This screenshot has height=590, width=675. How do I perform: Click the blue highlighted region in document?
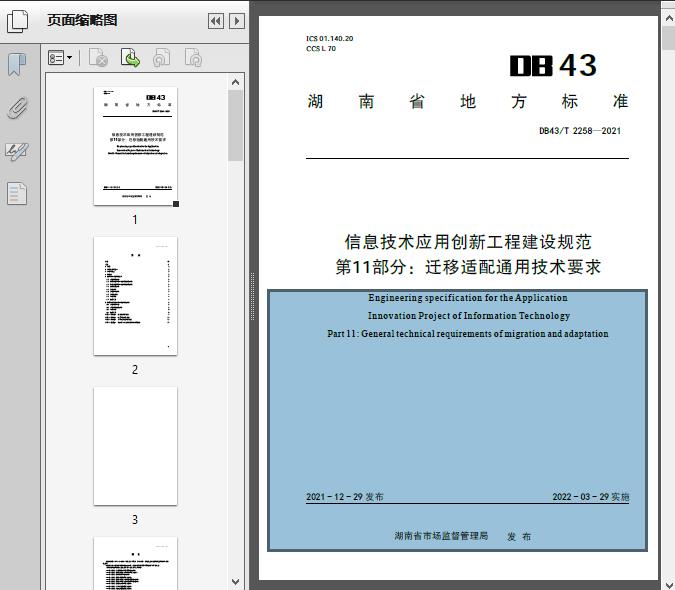point(457,420)
